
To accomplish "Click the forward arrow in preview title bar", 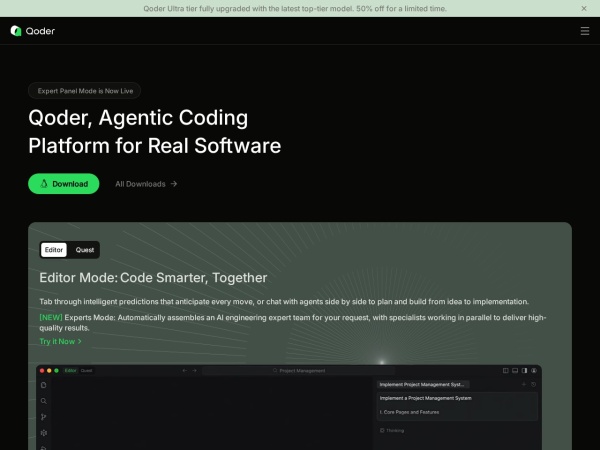I will (194, 370).
